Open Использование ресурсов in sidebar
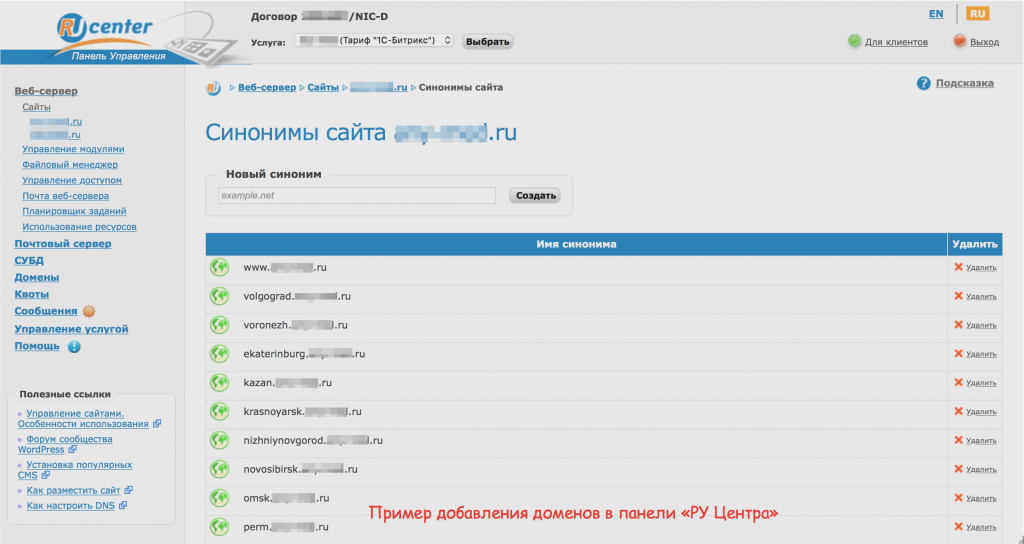 point(79,227)
